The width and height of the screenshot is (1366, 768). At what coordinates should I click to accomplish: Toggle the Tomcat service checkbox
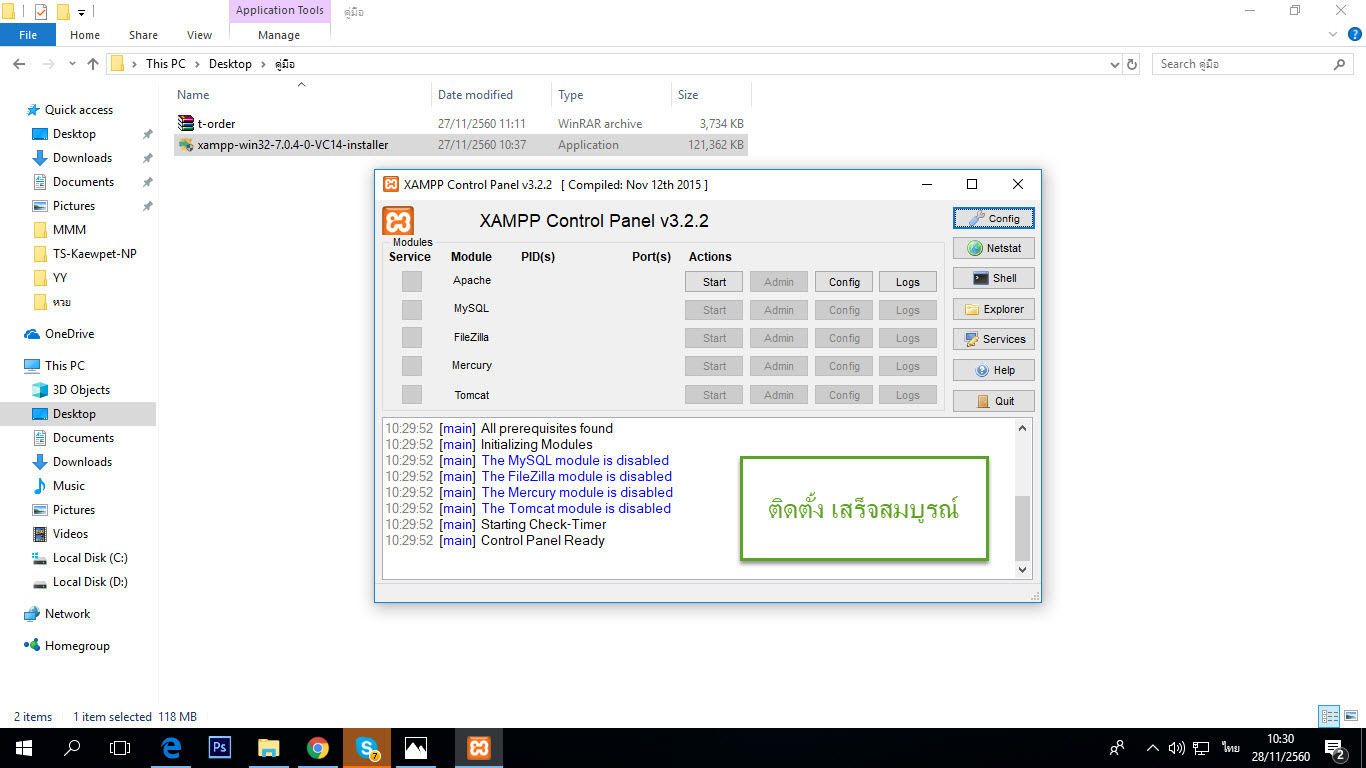(x=412, y=394)
